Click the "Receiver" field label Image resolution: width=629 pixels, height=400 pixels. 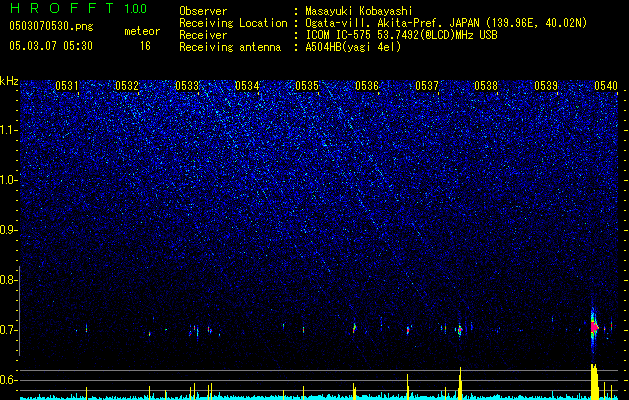[x=203, y=35]
